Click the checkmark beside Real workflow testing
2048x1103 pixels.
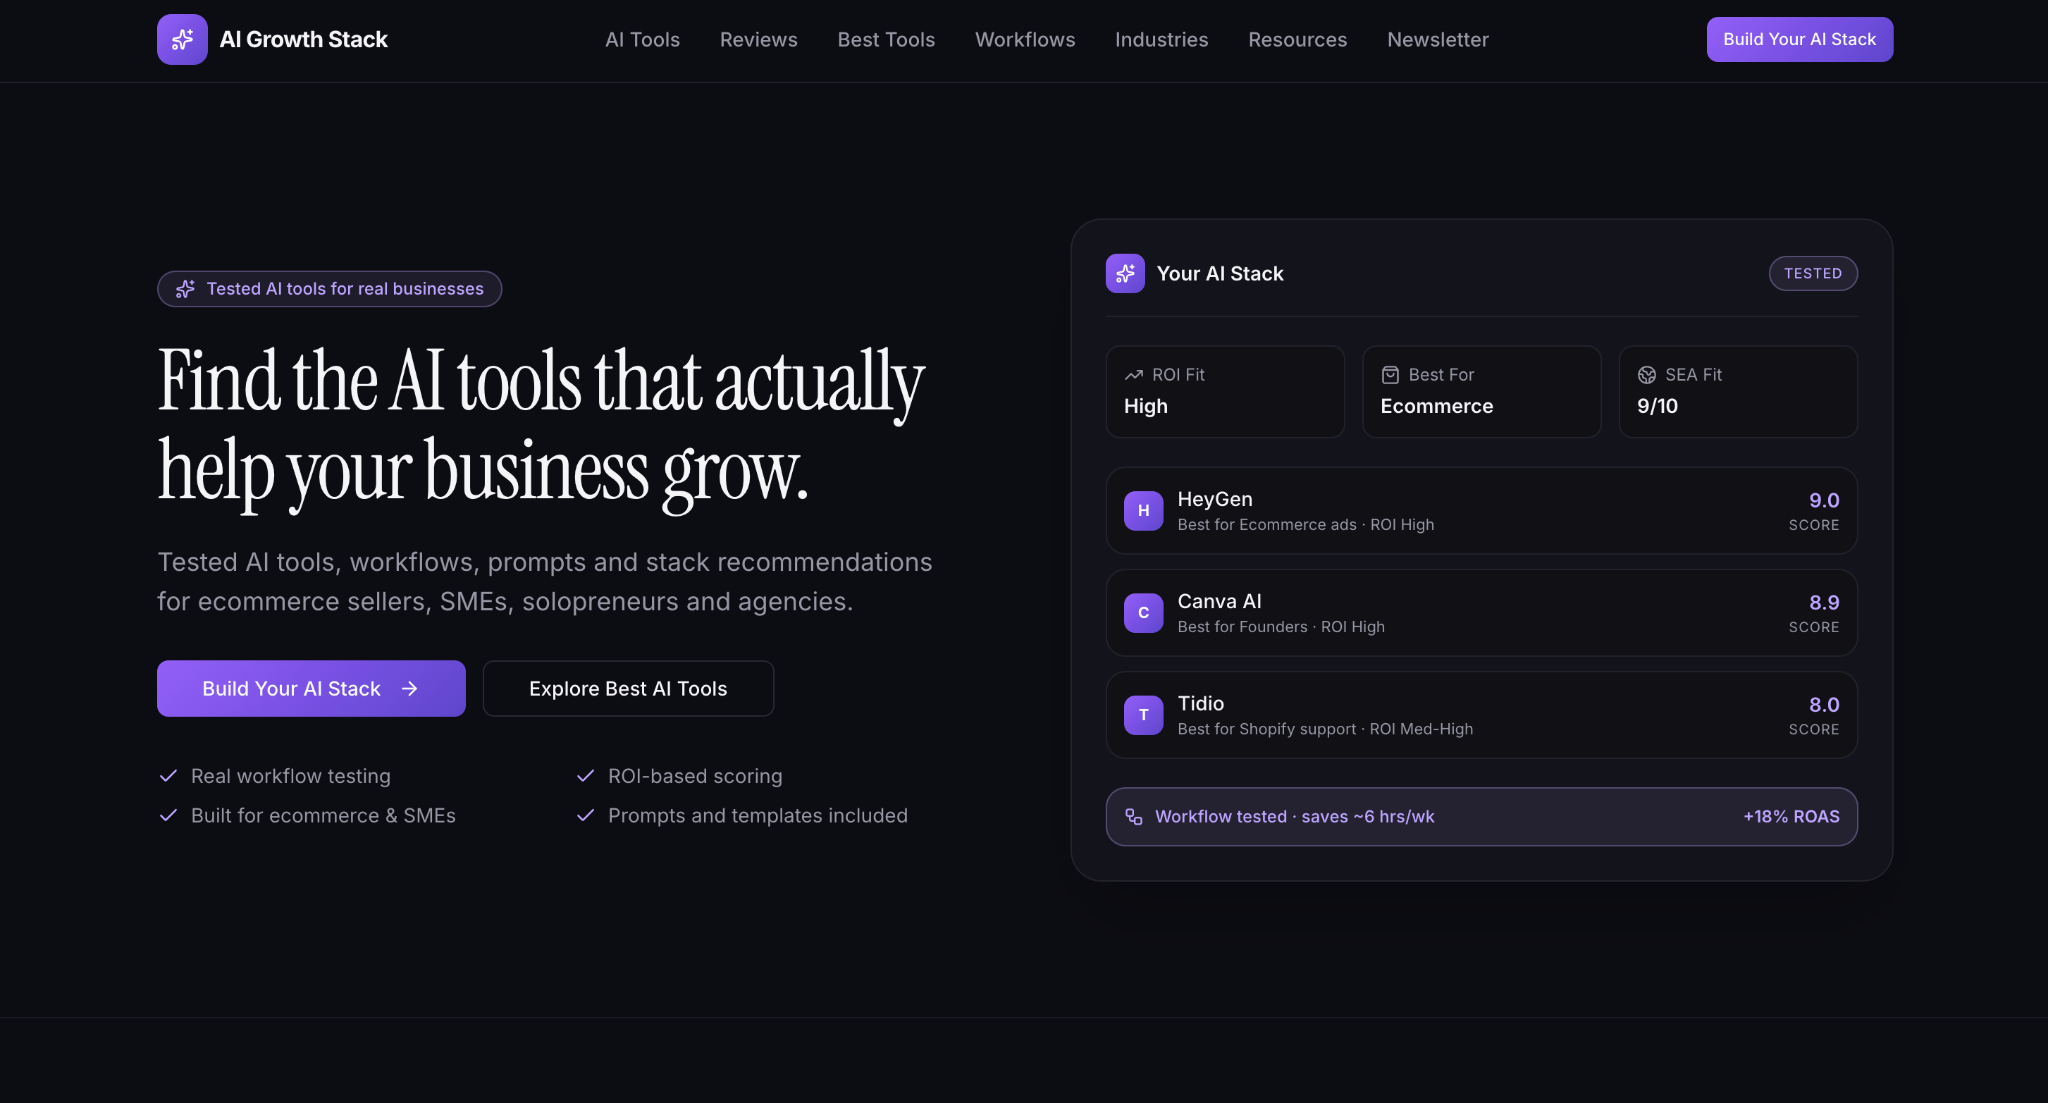[x=168, y=776]
